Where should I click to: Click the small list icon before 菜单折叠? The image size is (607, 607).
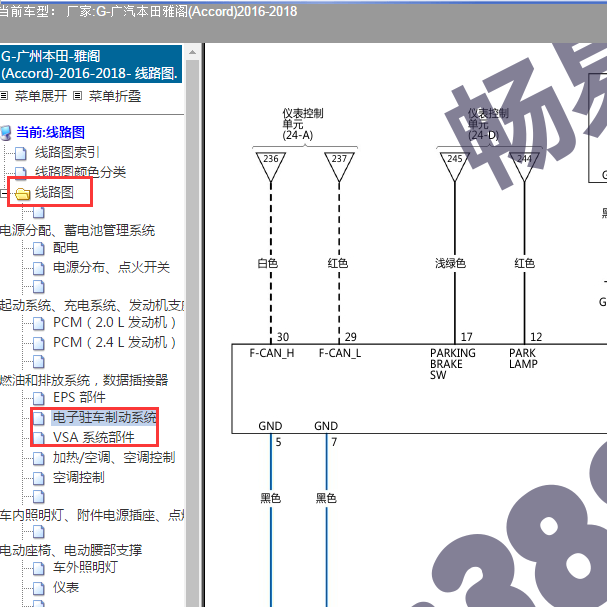point(77,96)
